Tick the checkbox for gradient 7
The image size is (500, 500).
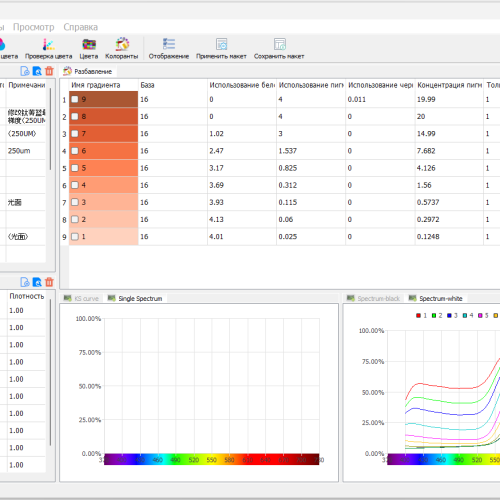pos(75,134)
